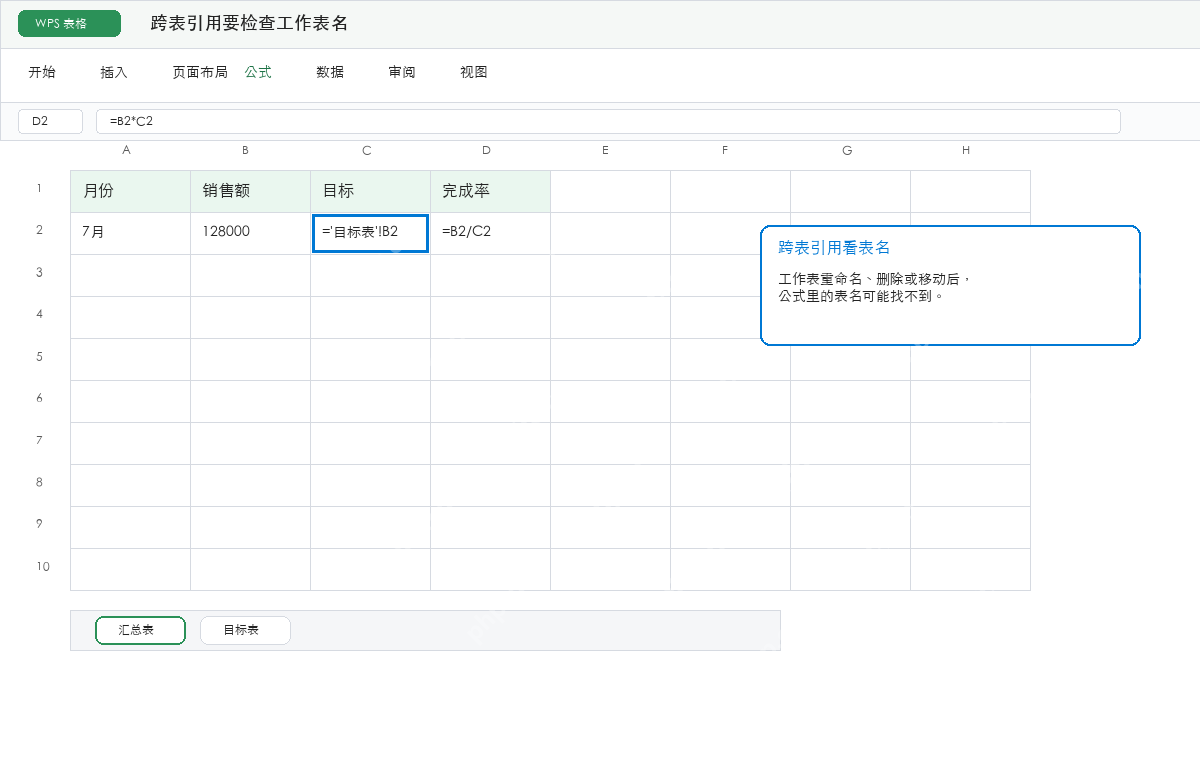Select row 3 header
Screen dimensions: 1200x760
tap(39, 272)
